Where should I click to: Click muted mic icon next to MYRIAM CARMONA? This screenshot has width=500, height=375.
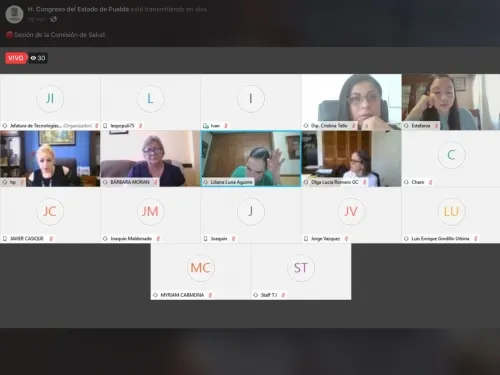[210, 295]
